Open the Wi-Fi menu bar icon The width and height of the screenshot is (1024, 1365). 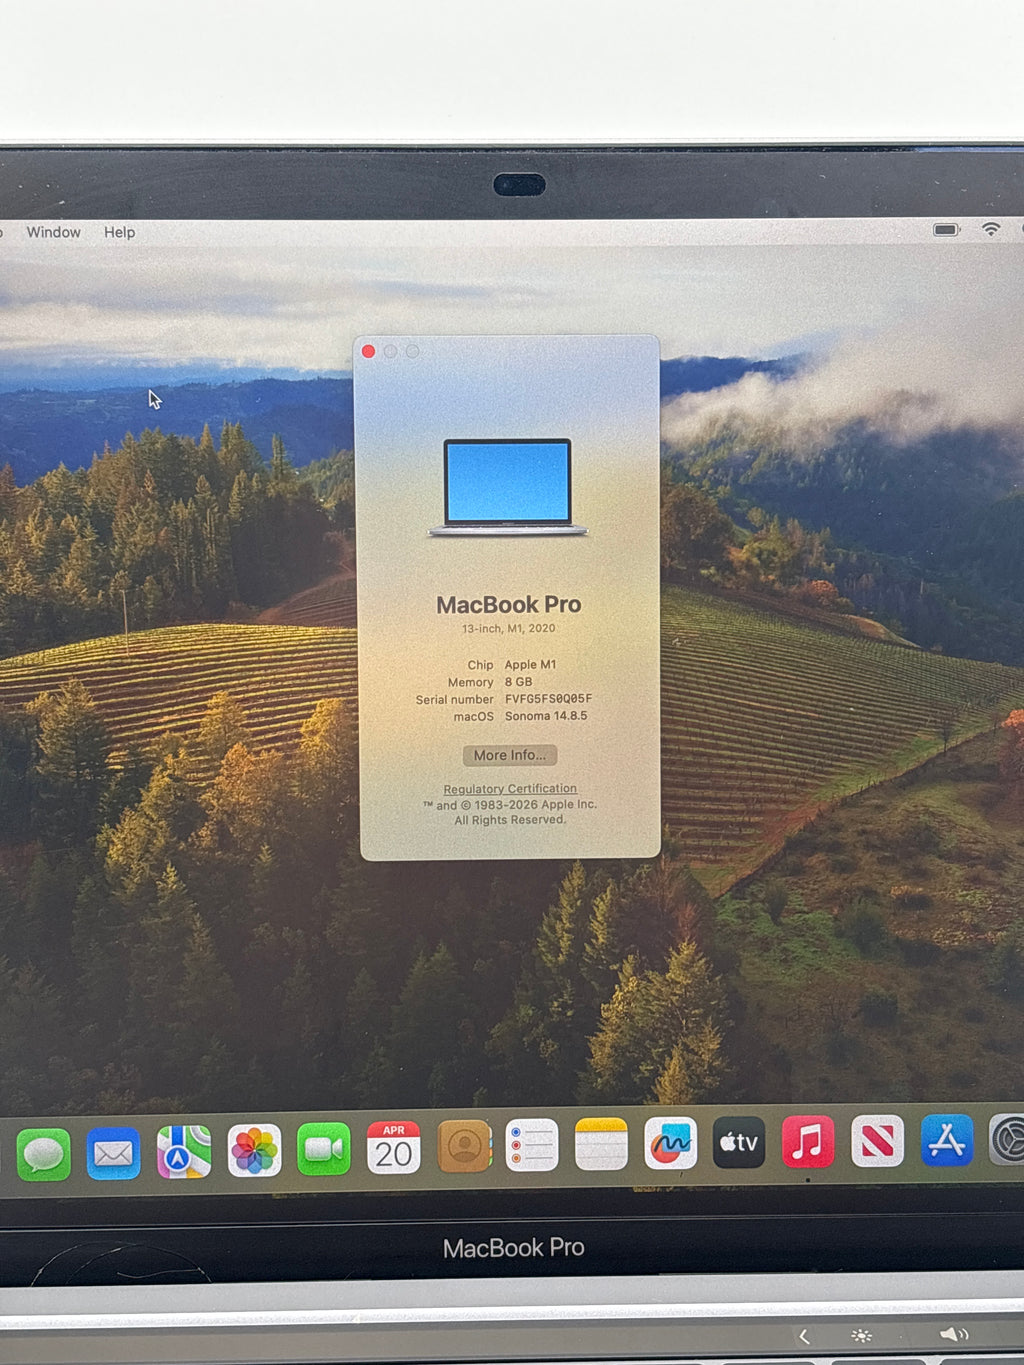[991, 229]
